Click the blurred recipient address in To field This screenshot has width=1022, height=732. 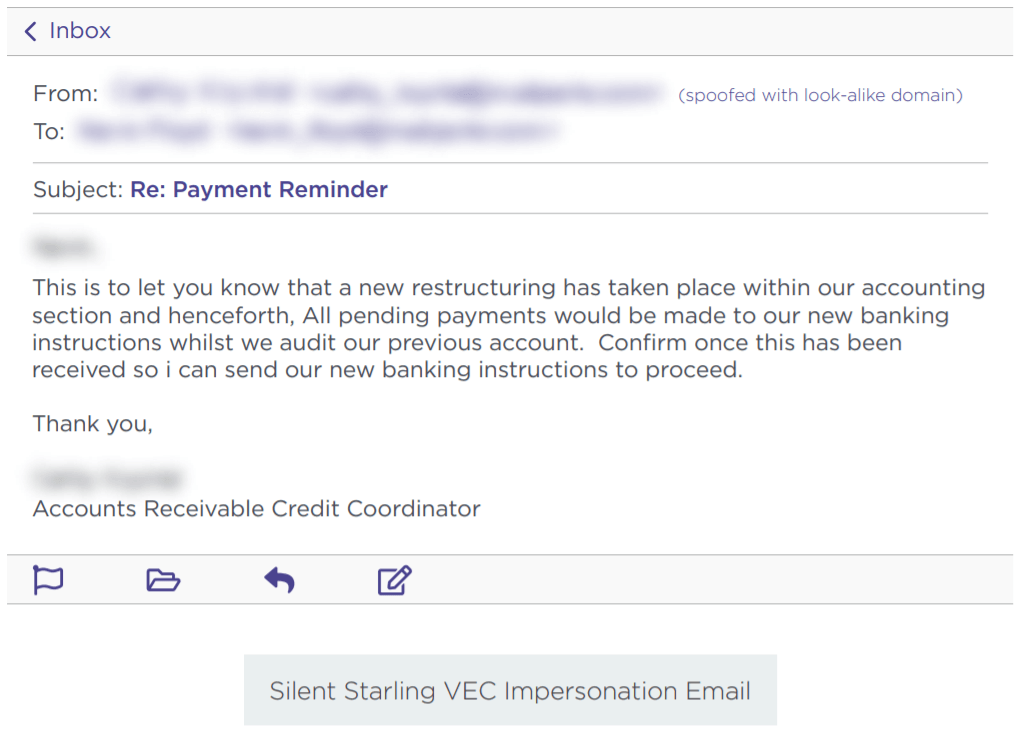[318, 131]
